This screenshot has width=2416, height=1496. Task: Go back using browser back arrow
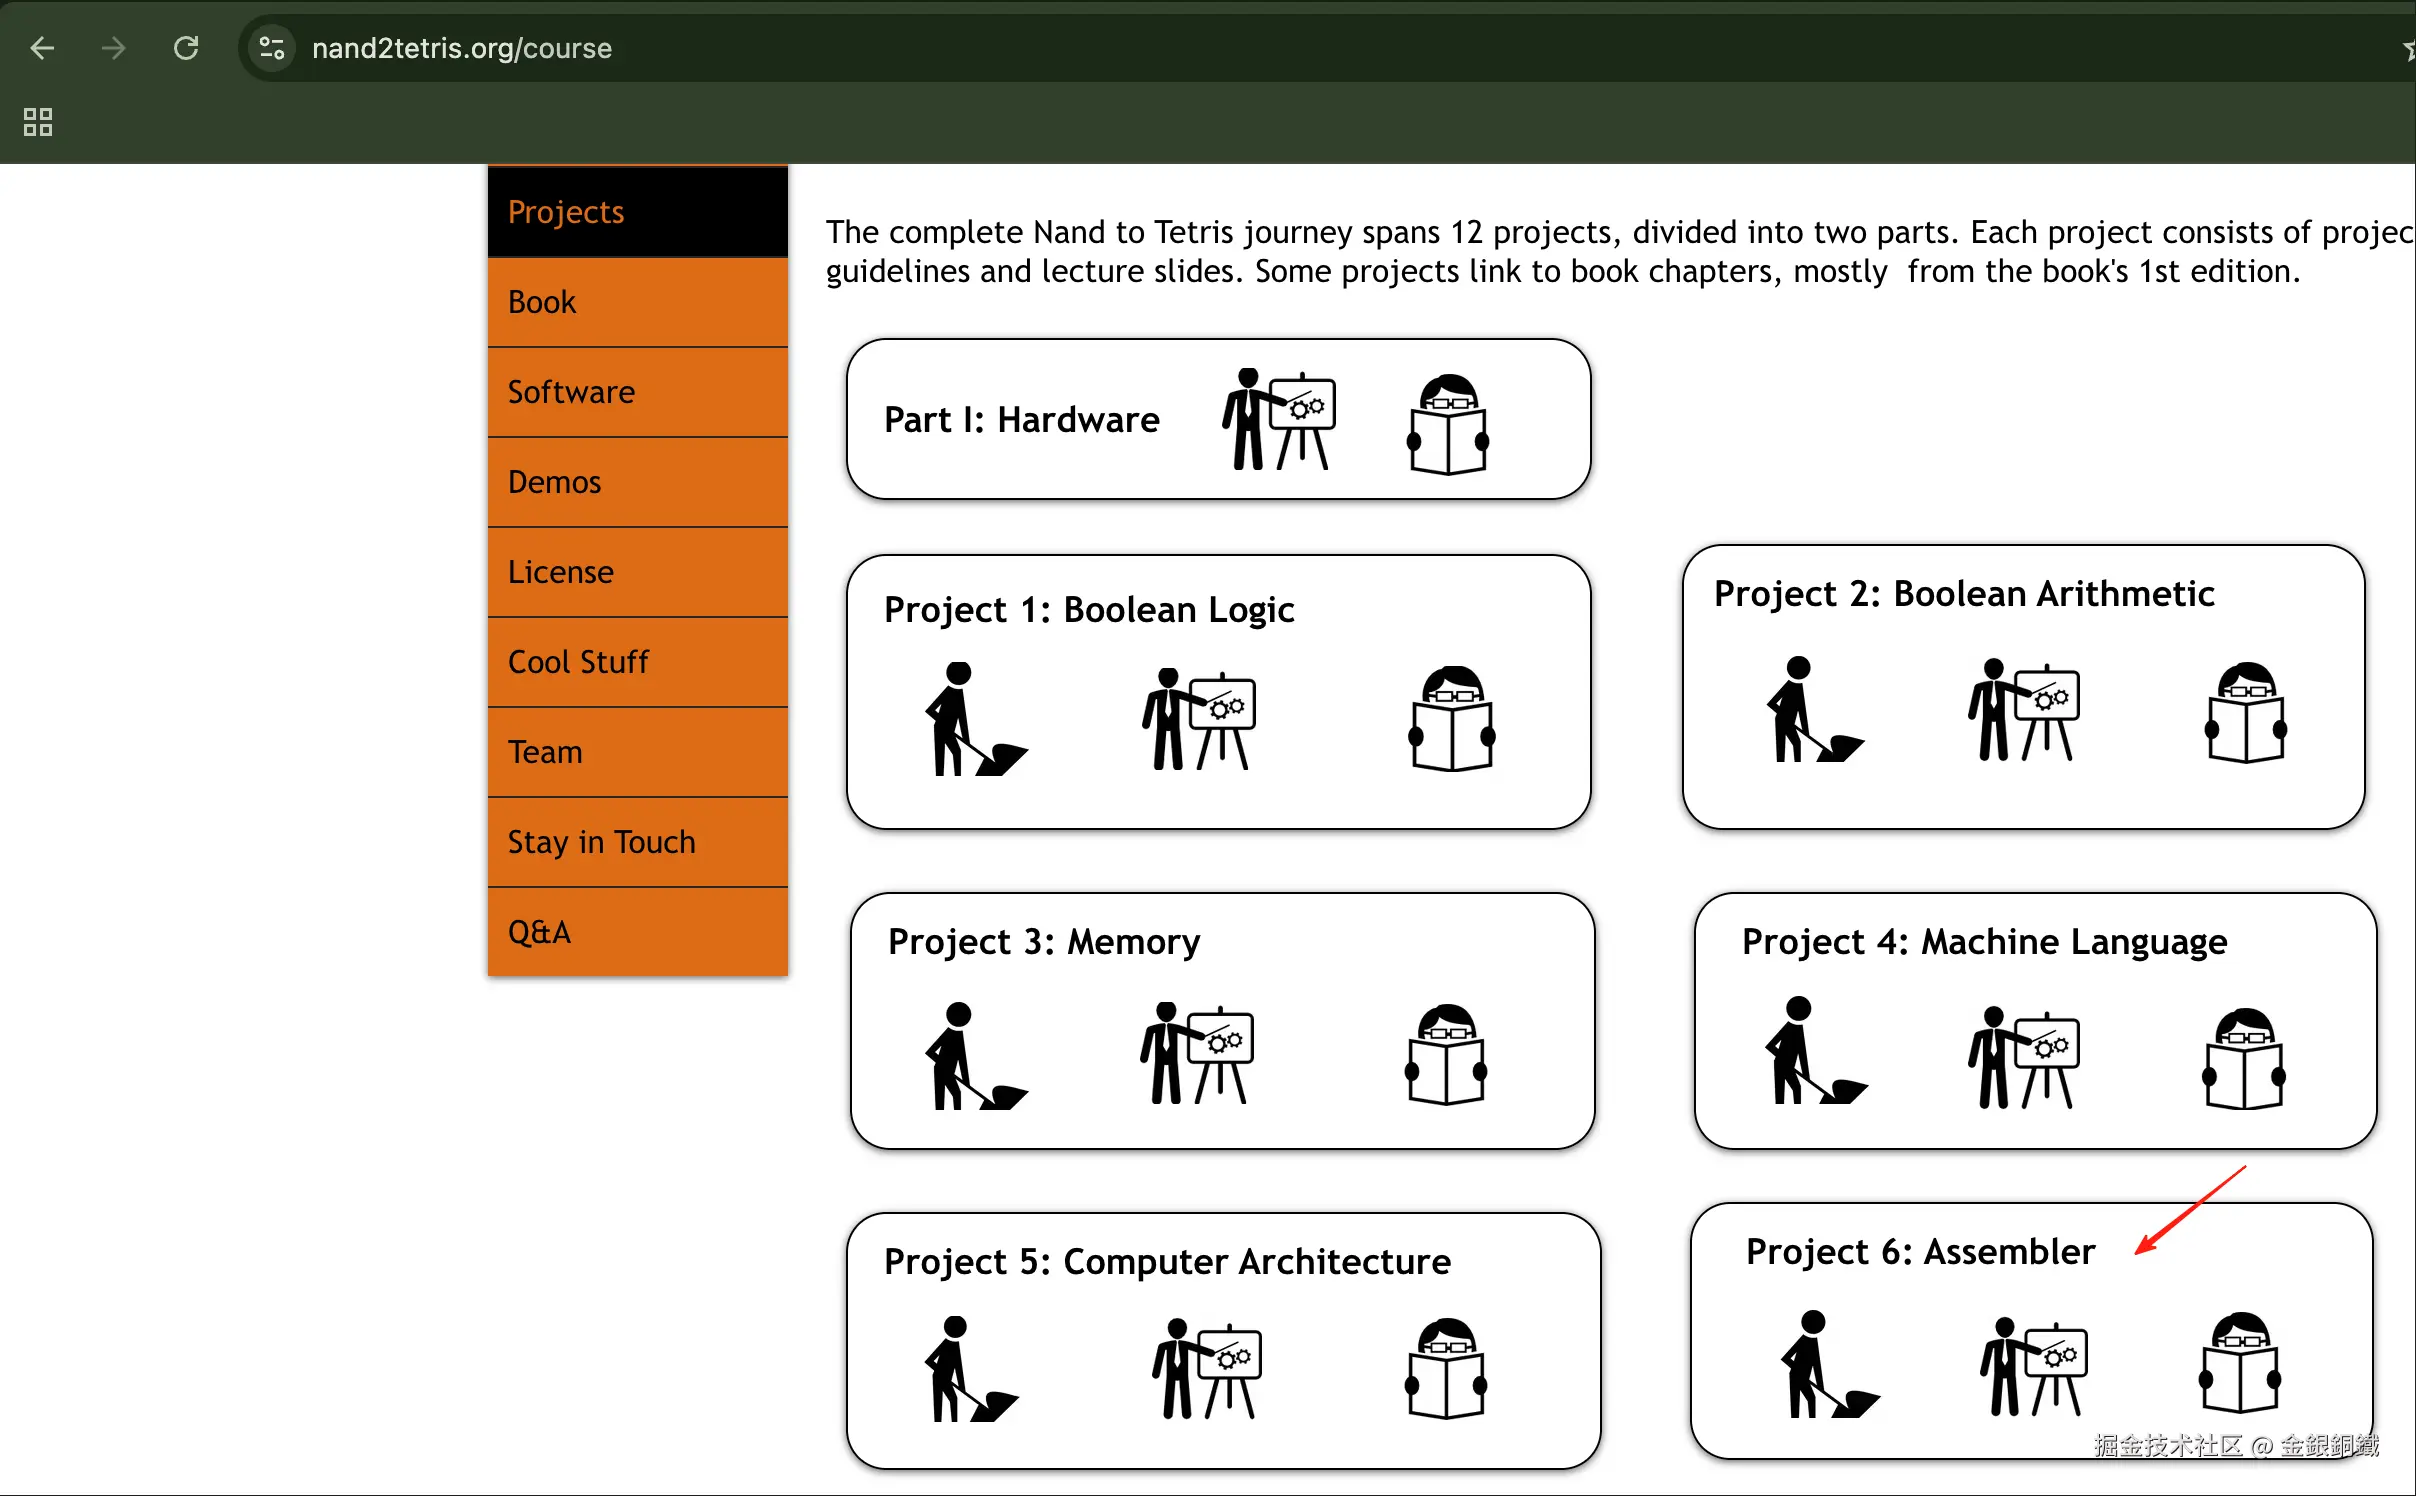pos(42,48)
